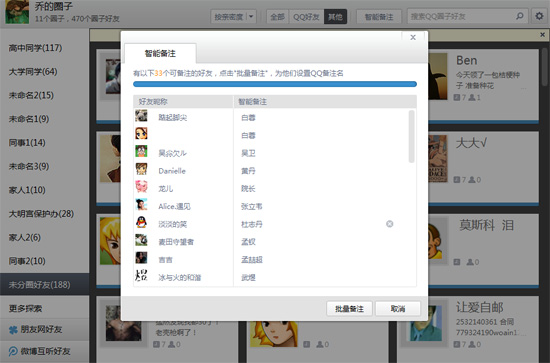The width and height of the screenshot is (550, 363).
Task: Open the Ben friend card in background
Action: (483, 85)
